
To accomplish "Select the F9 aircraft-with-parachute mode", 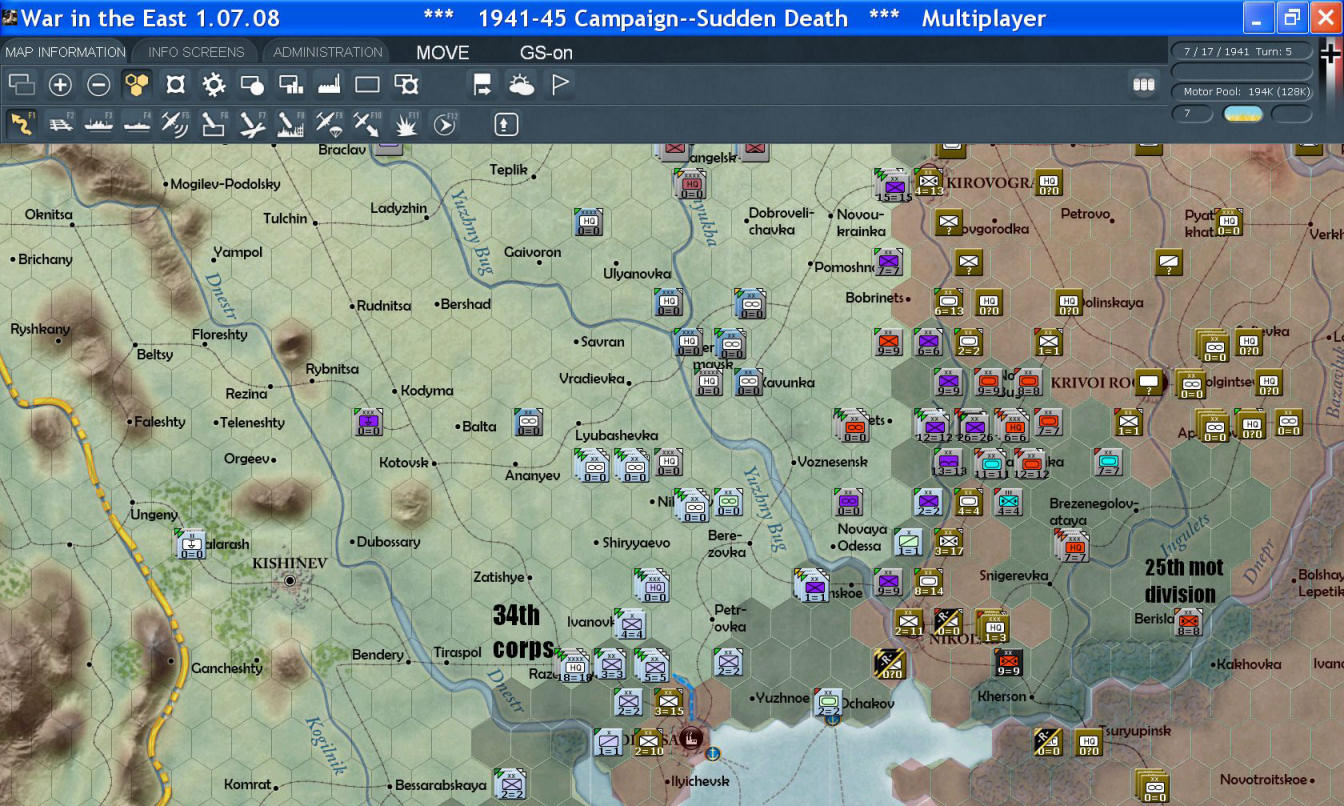I will click(x=329, y=123).
